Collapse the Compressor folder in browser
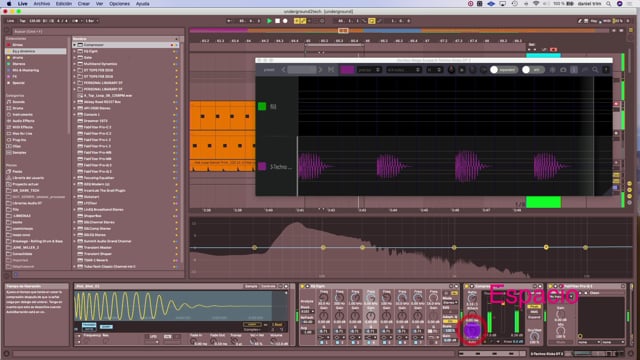Screen dimensions: 640x360 coord(75,45)
